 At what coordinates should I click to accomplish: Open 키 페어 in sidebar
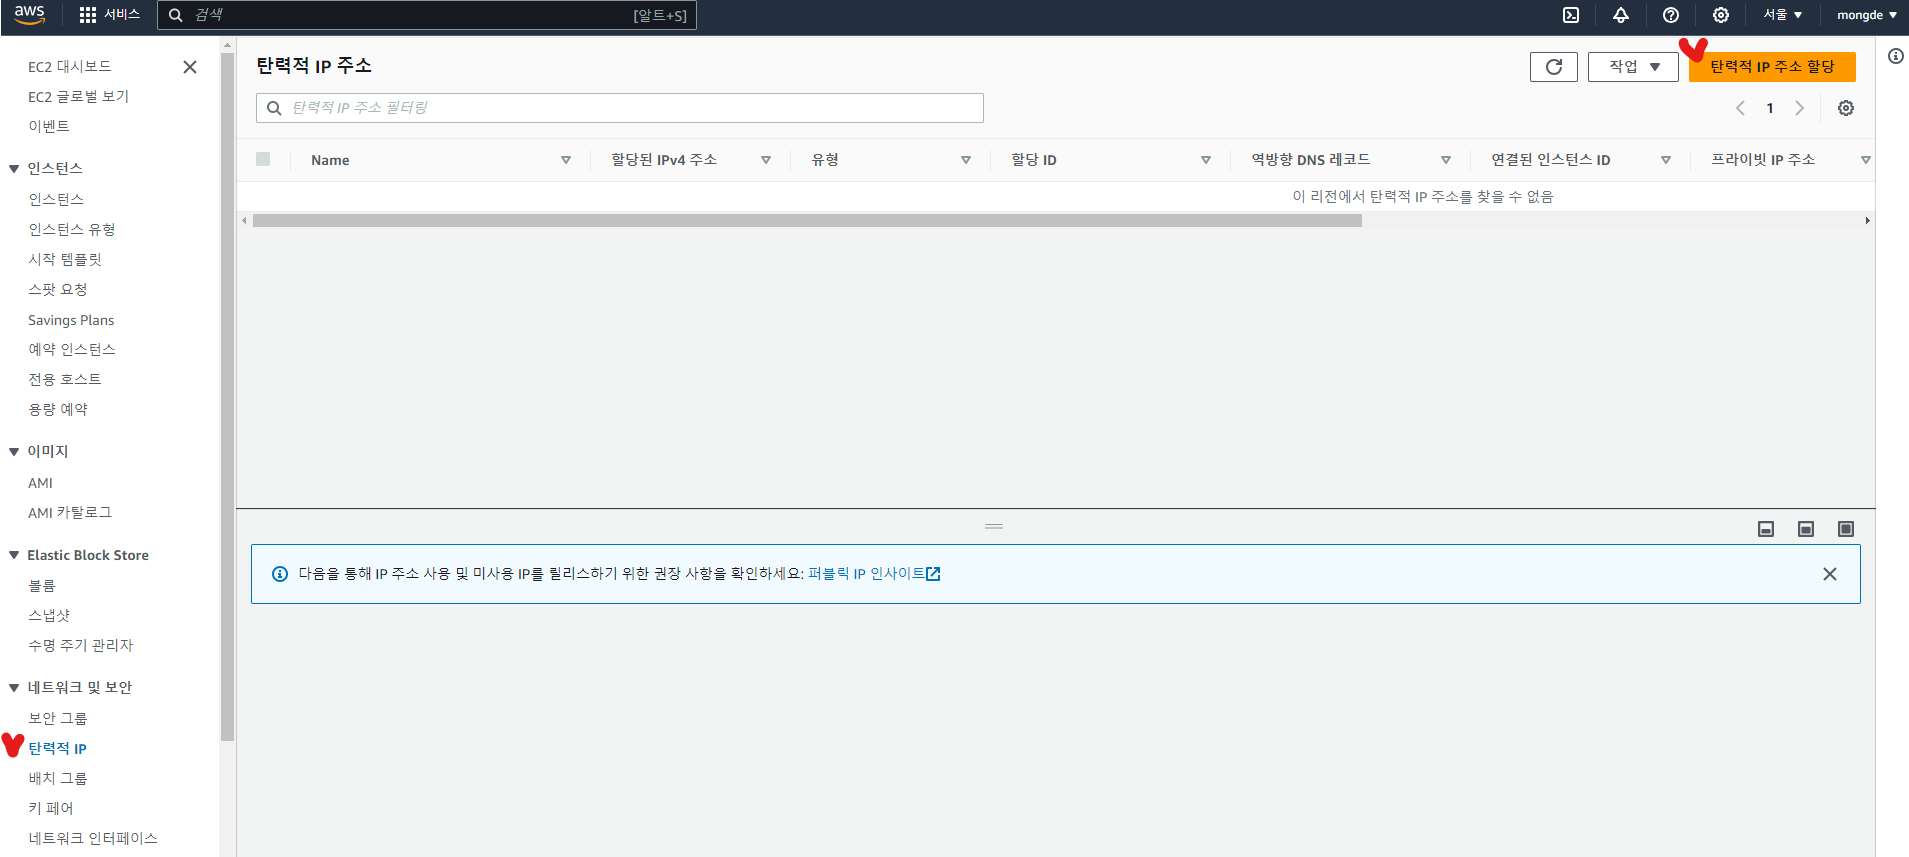[51, 808]
